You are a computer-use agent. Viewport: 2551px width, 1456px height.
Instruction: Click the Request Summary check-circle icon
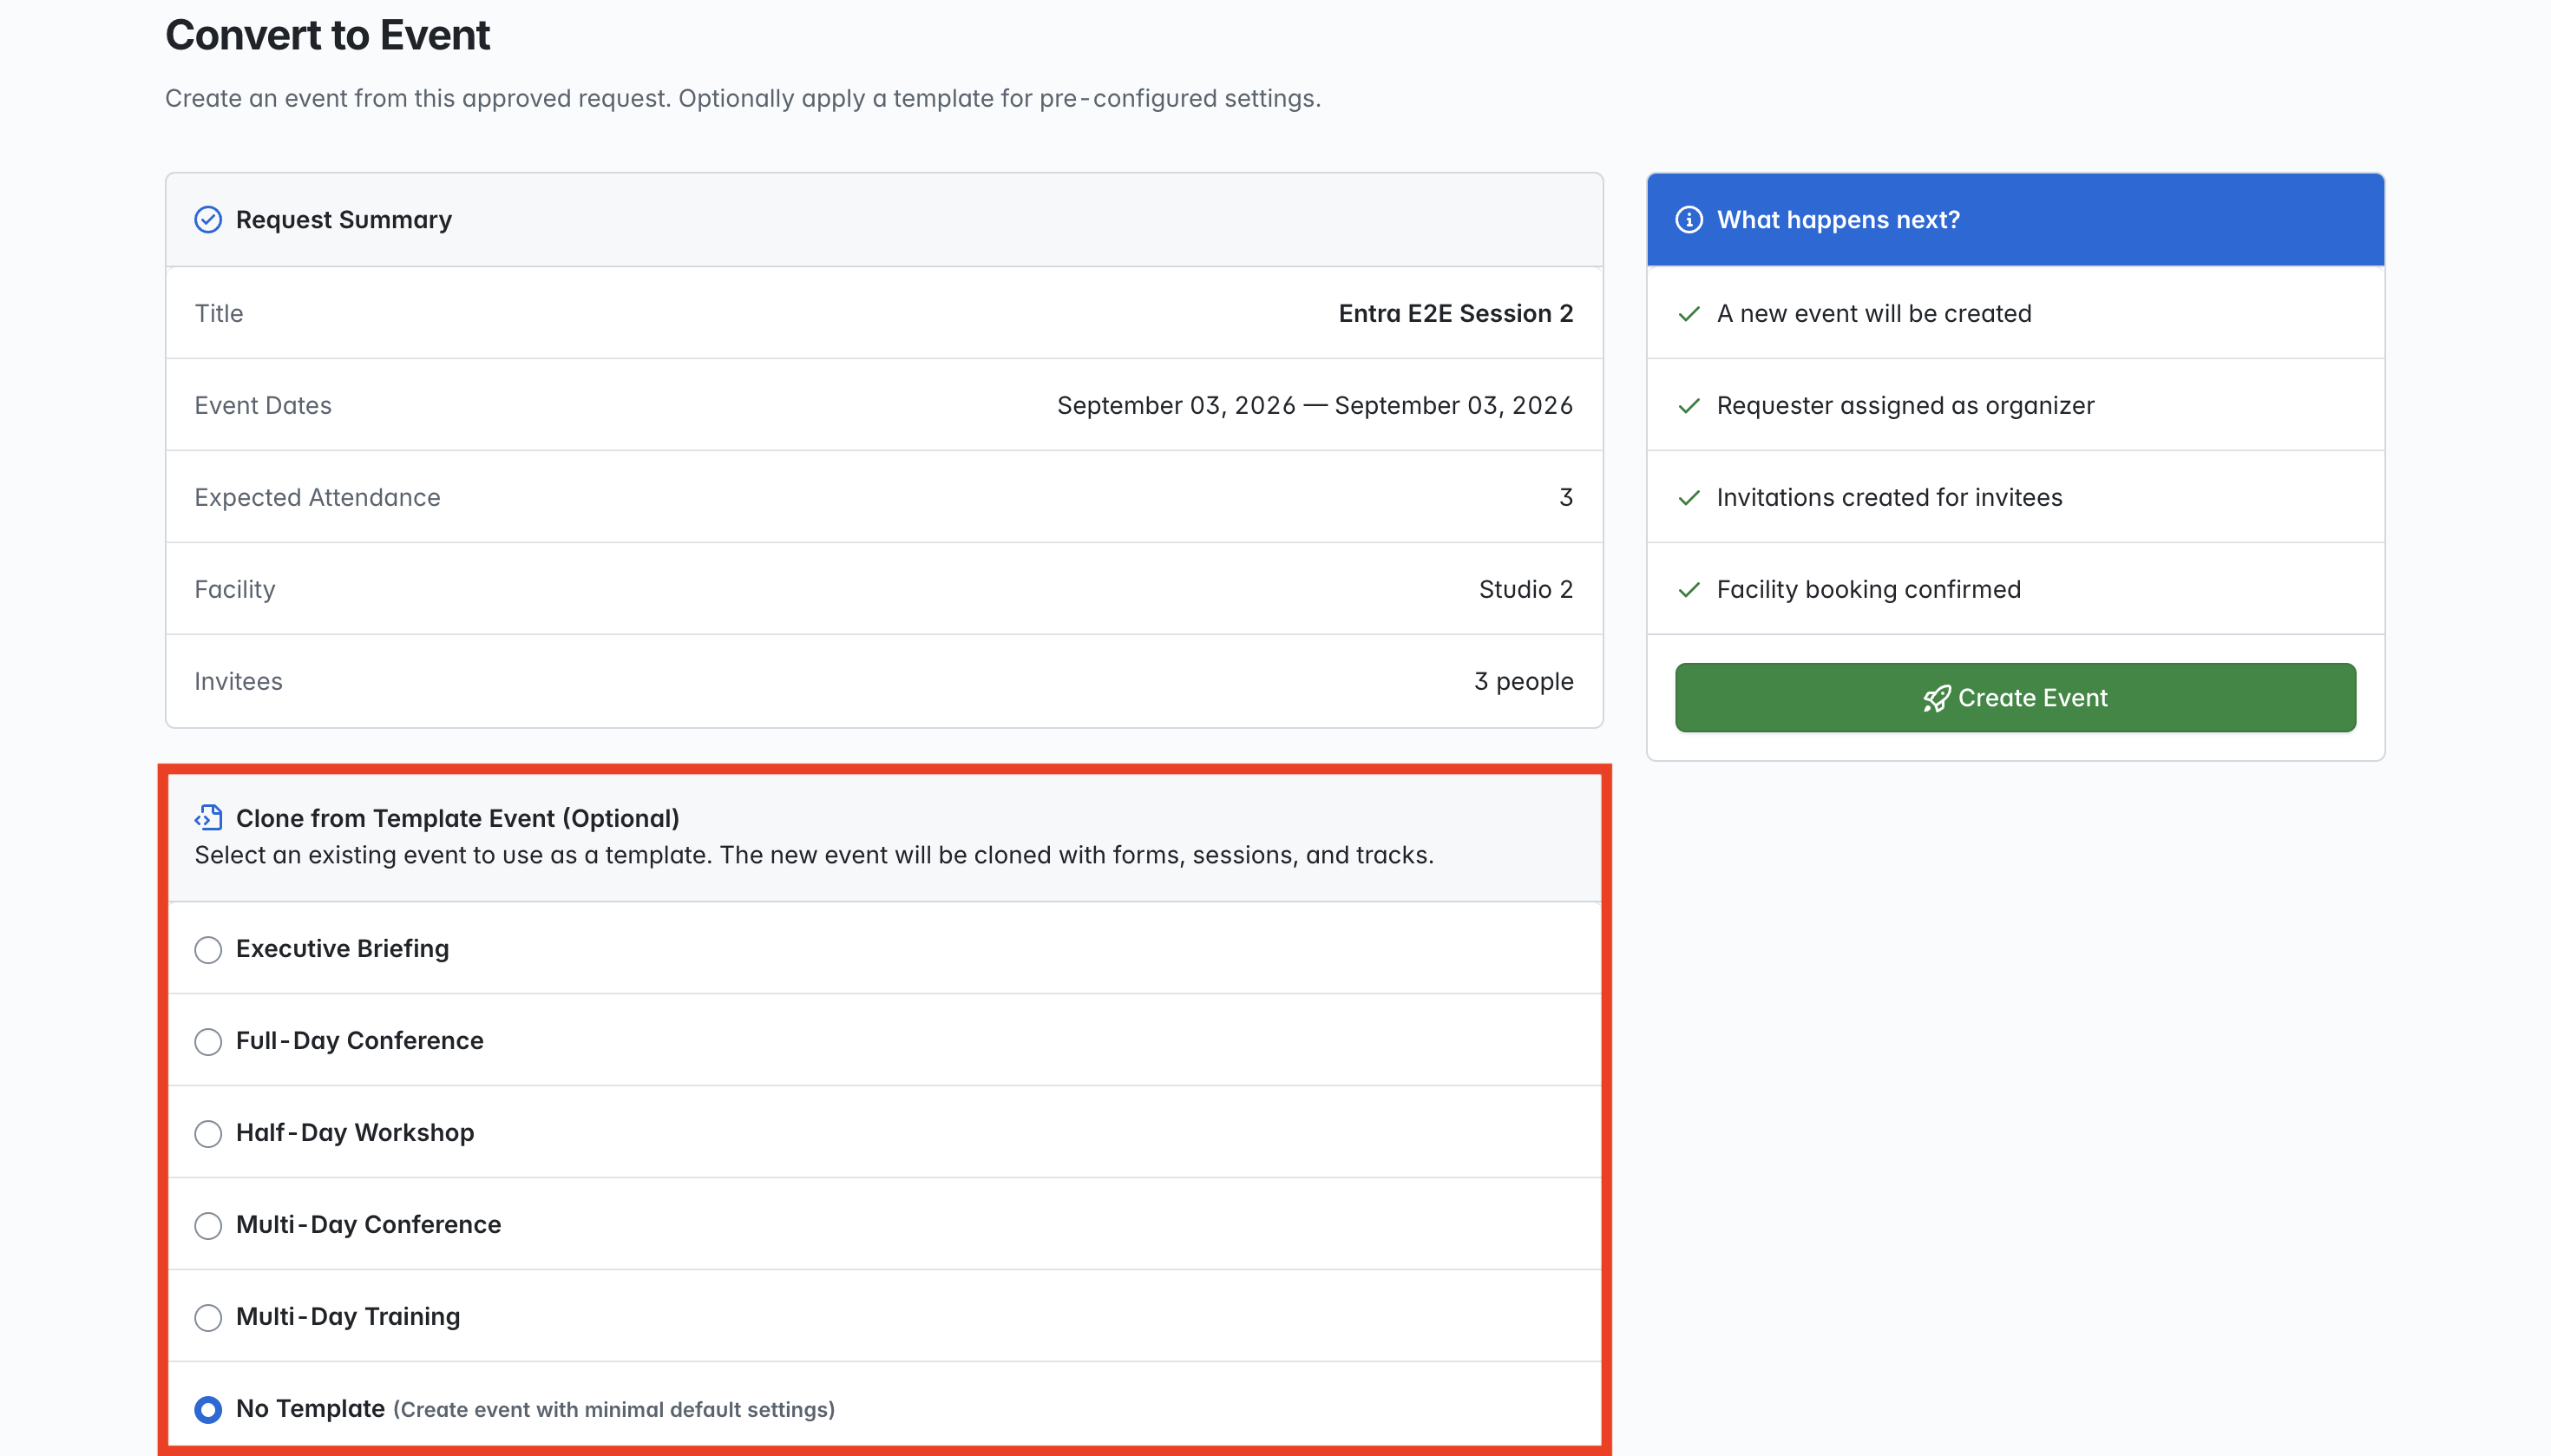pyautogui.click(x=208, y=220)
